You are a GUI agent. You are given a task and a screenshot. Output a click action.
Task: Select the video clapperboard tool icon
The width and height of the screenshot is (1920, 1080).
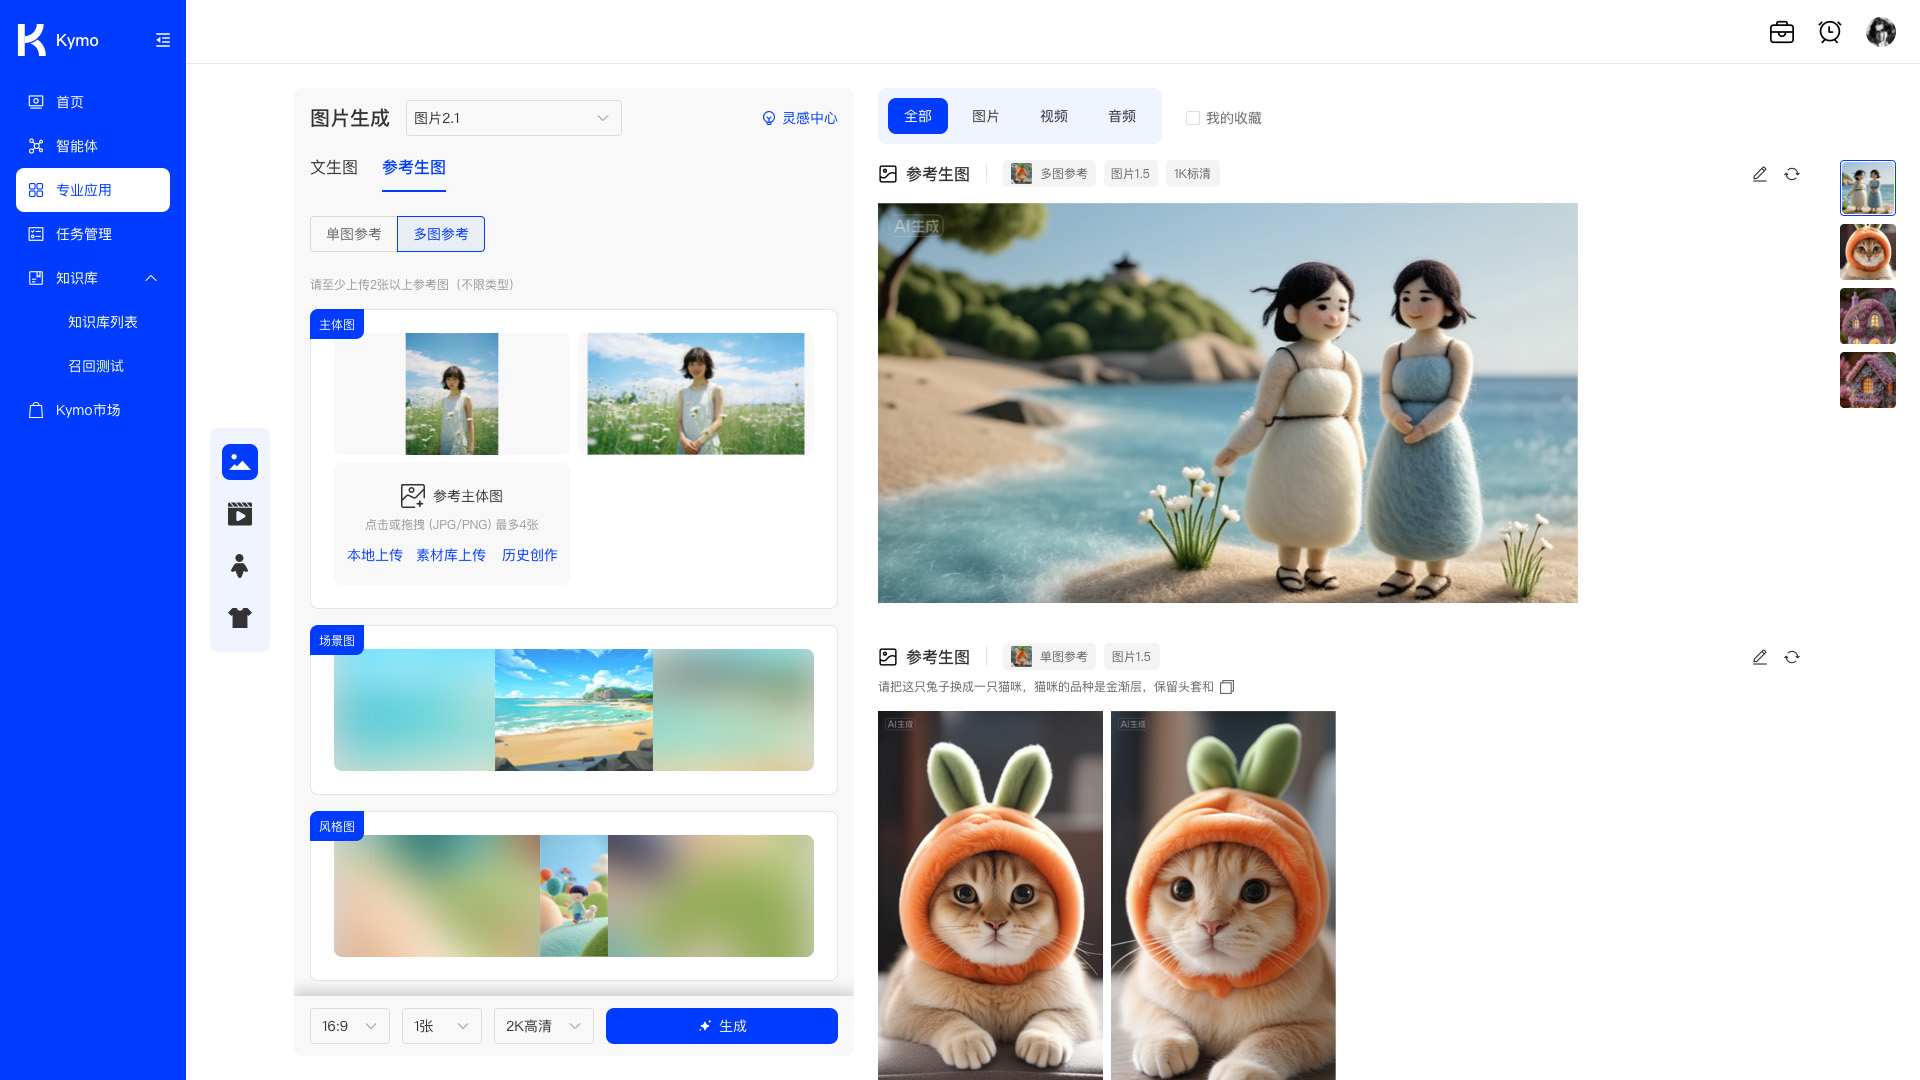(240, 514)
